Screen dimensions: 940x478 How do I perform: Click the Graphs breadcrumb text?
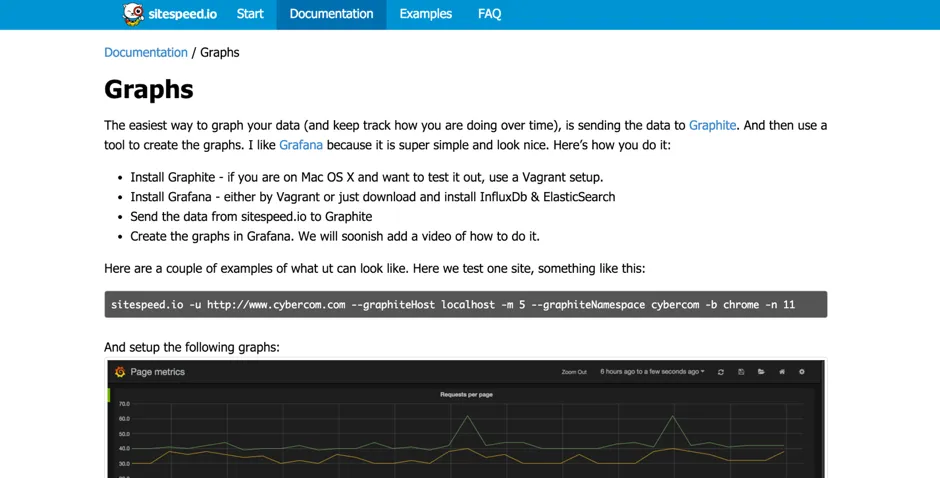[x=219, y=52]
